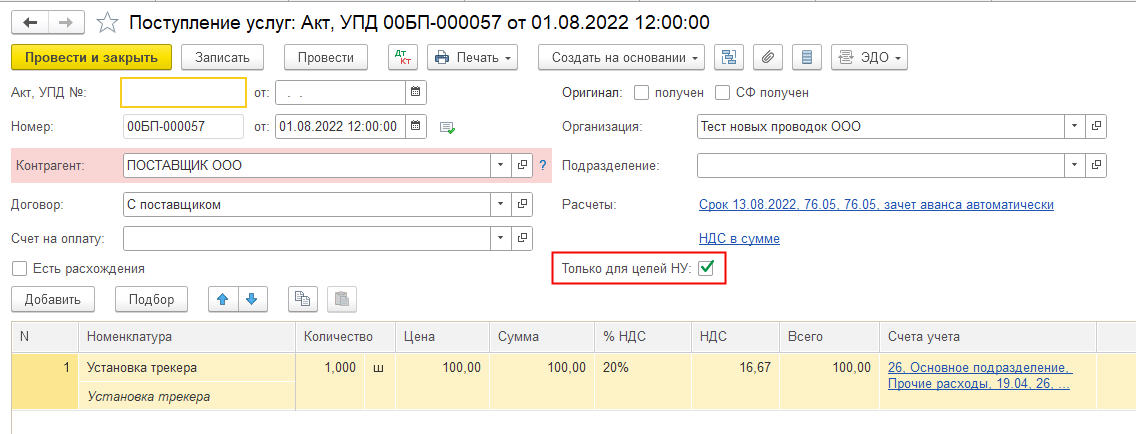Viewport: 1136px width, 434px height.
Task: Click the move row up arrow
Action: click(222, 299)
